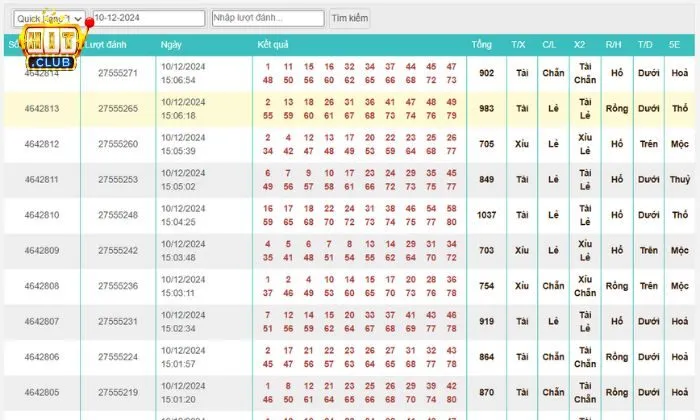Click the Tìm kiếm search button

point(350,18)
